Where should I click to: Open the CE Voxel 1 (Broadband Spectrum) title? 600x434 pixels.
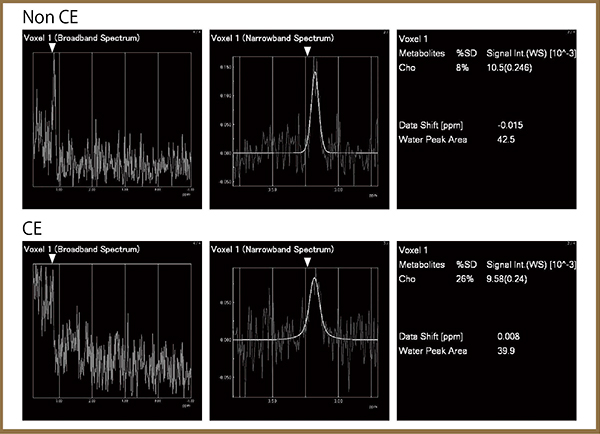(81, 246)
